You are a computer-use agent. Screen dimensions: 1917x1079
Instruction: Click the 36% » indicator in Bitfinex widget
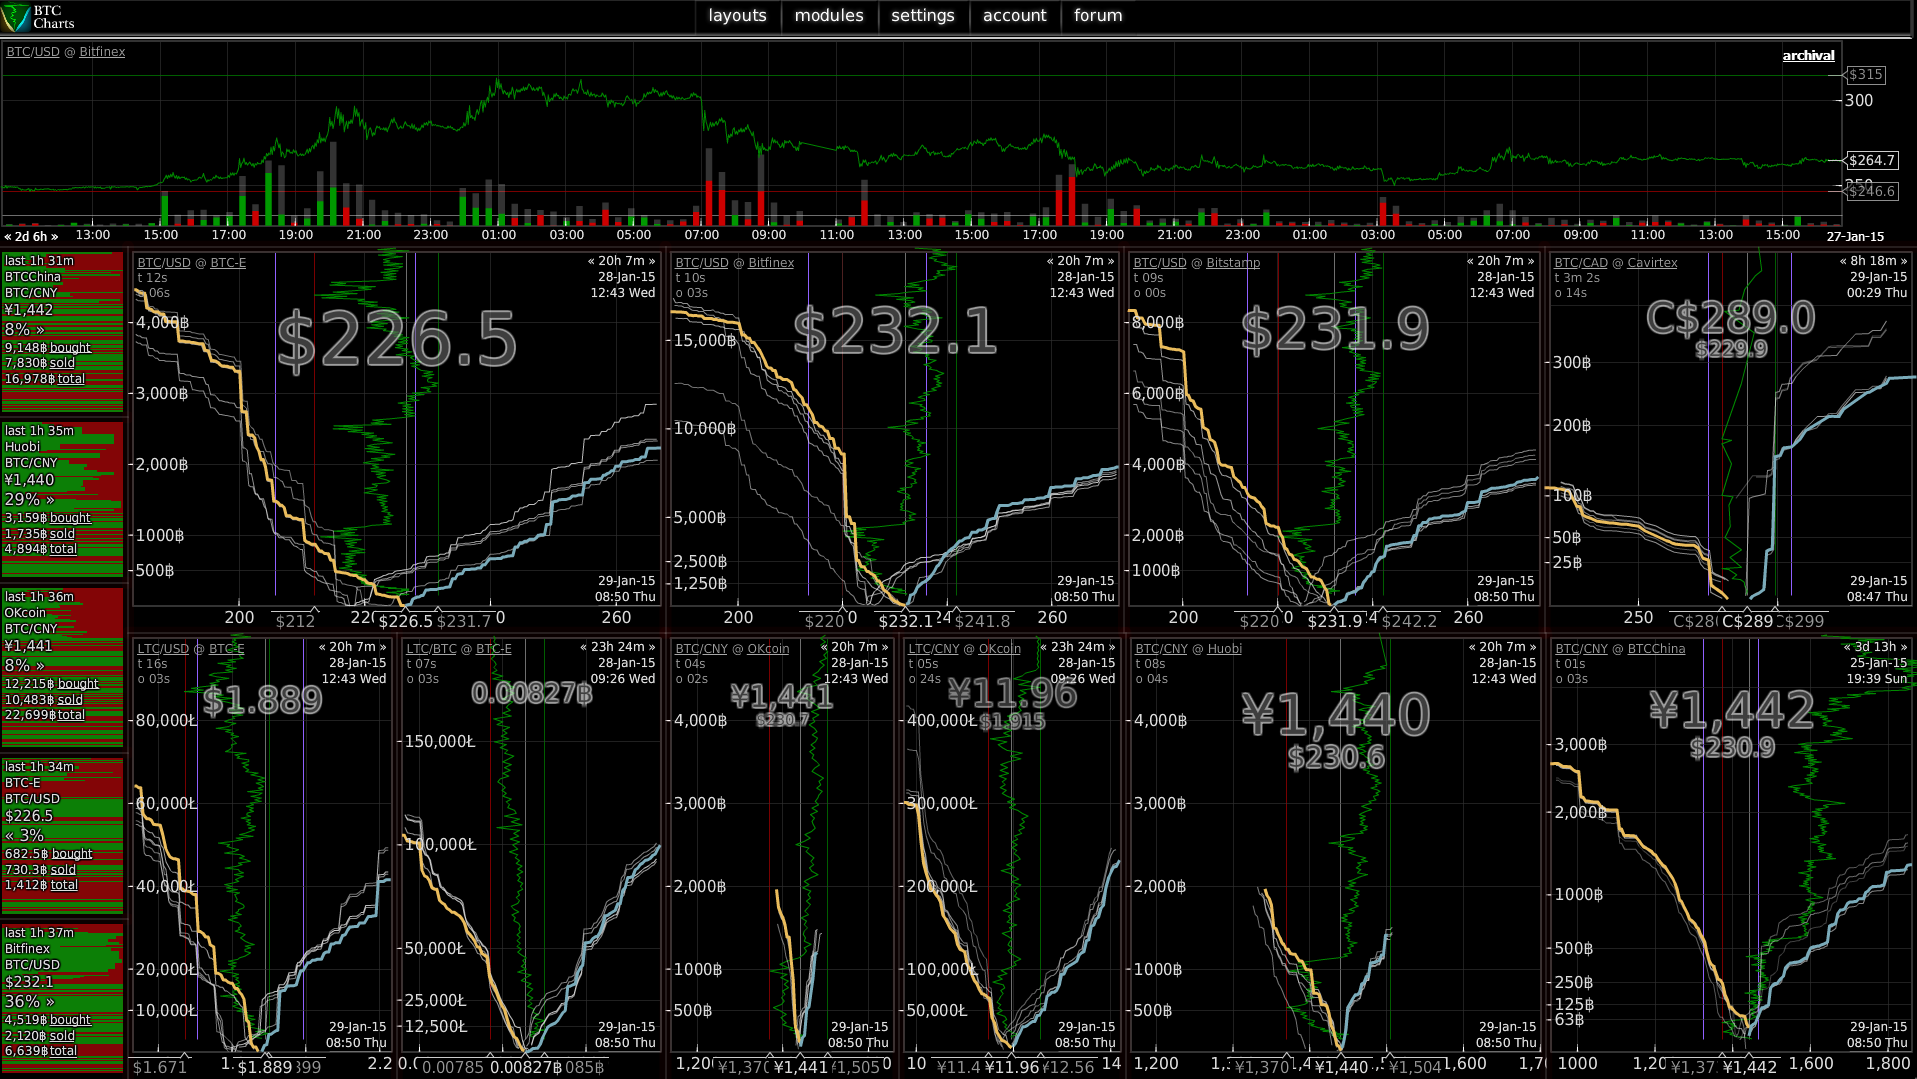[29, 1001]
